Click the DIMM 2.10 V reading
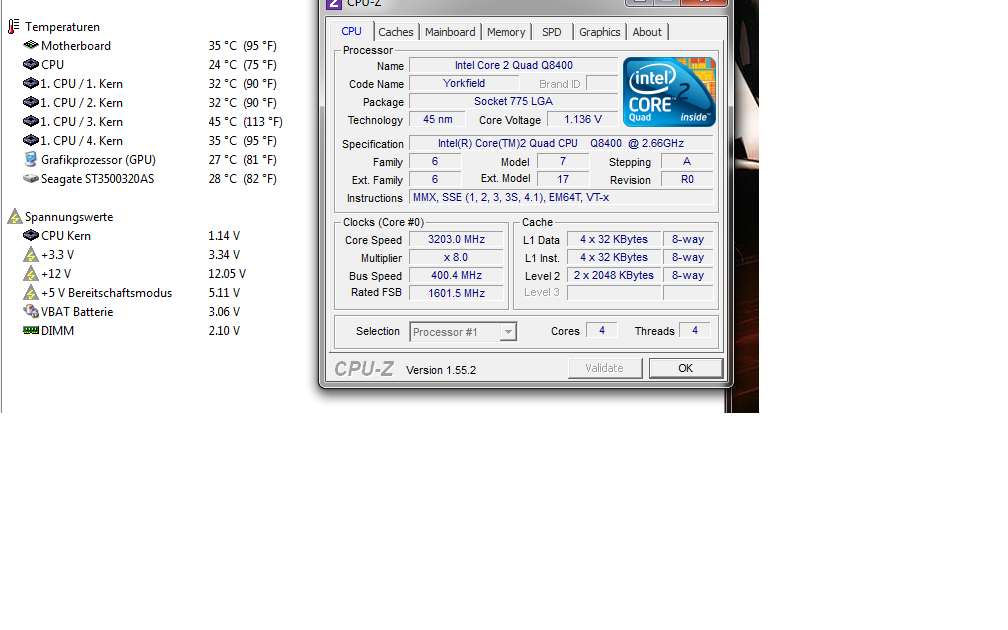 (224, 330)
